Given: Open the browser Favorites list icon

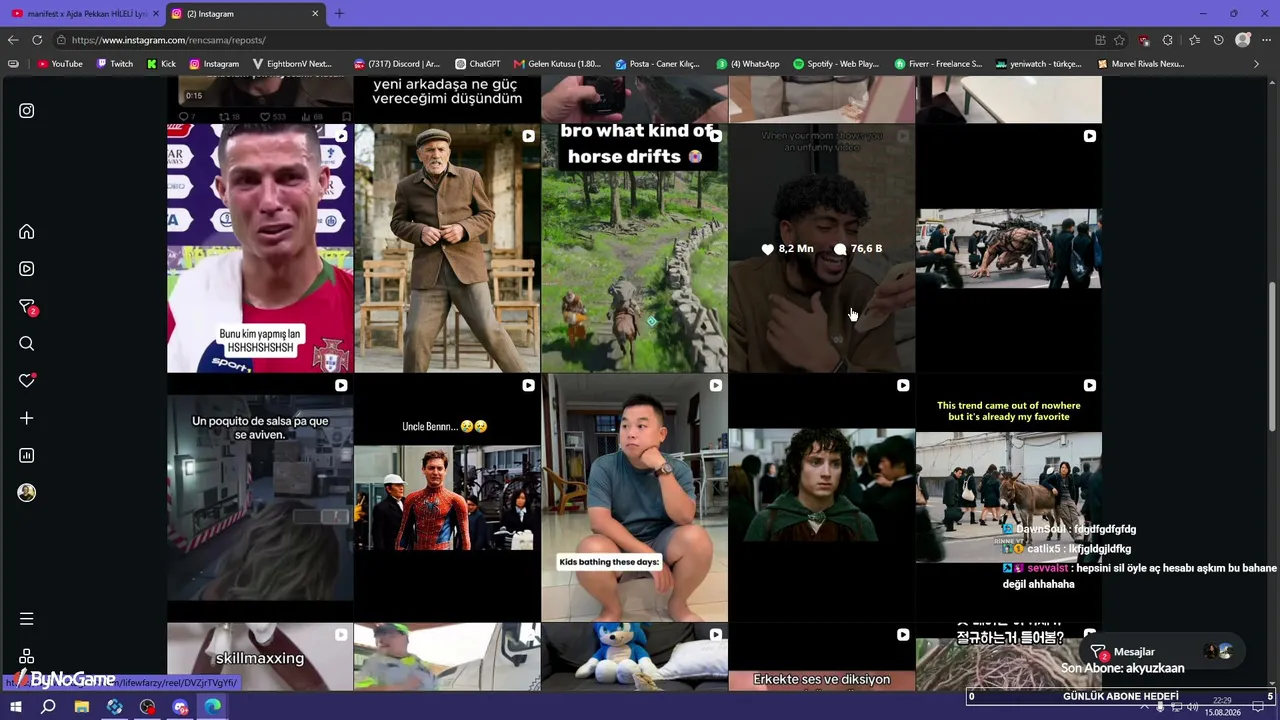Looking at the screenshot, I should tap(1194, 40).
